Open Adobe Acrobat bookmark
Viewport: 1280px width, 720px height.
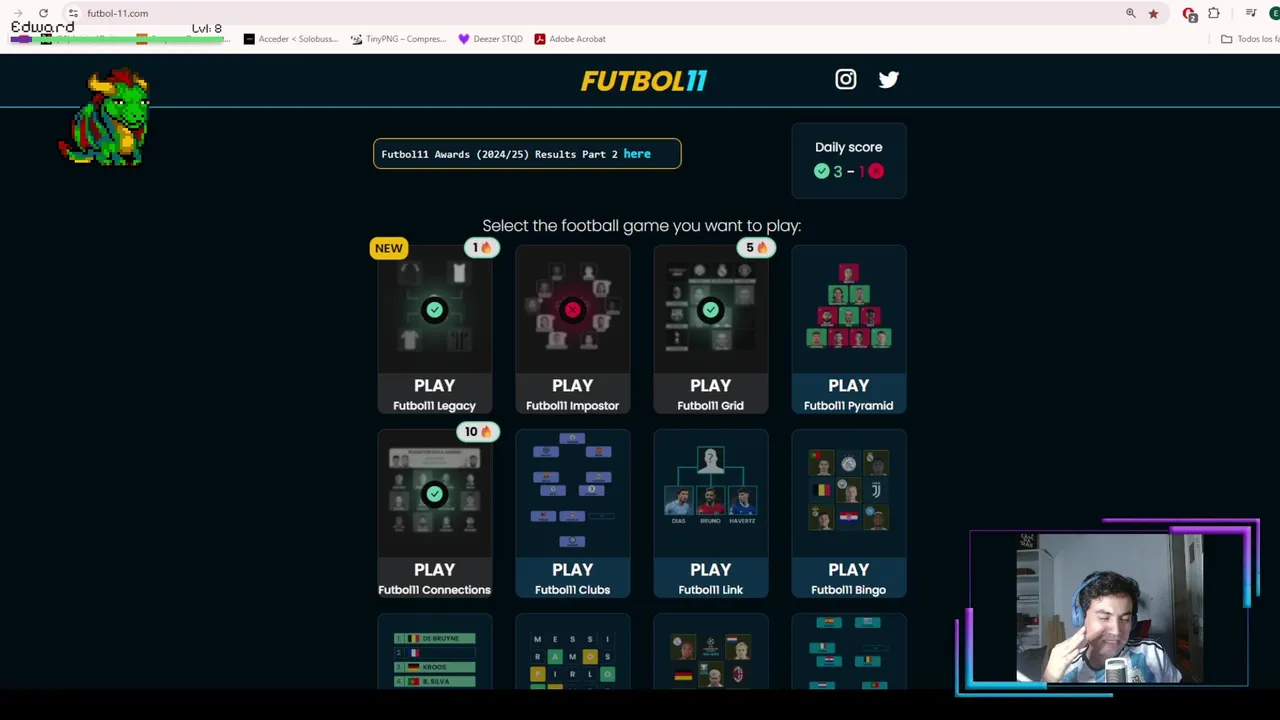pos(570,39)
